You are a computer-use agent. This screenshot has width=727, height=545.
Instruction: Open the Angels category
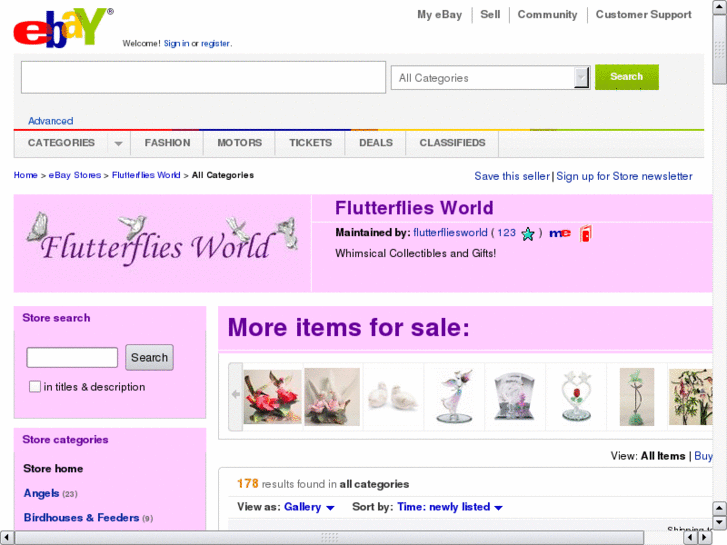pyautogui.click(x=41, y=493)
